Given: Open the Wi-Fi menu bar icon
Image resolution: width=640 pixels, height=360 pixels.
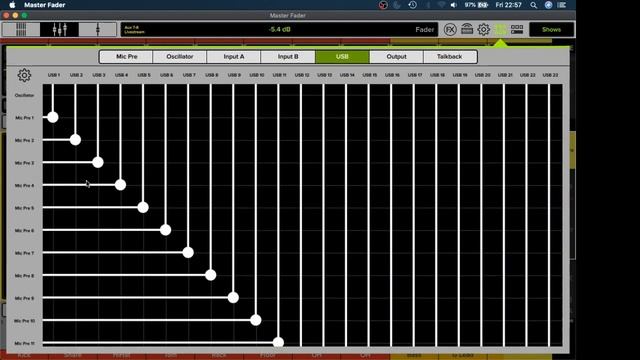Looking at the screenshot, I should point(441,5).
